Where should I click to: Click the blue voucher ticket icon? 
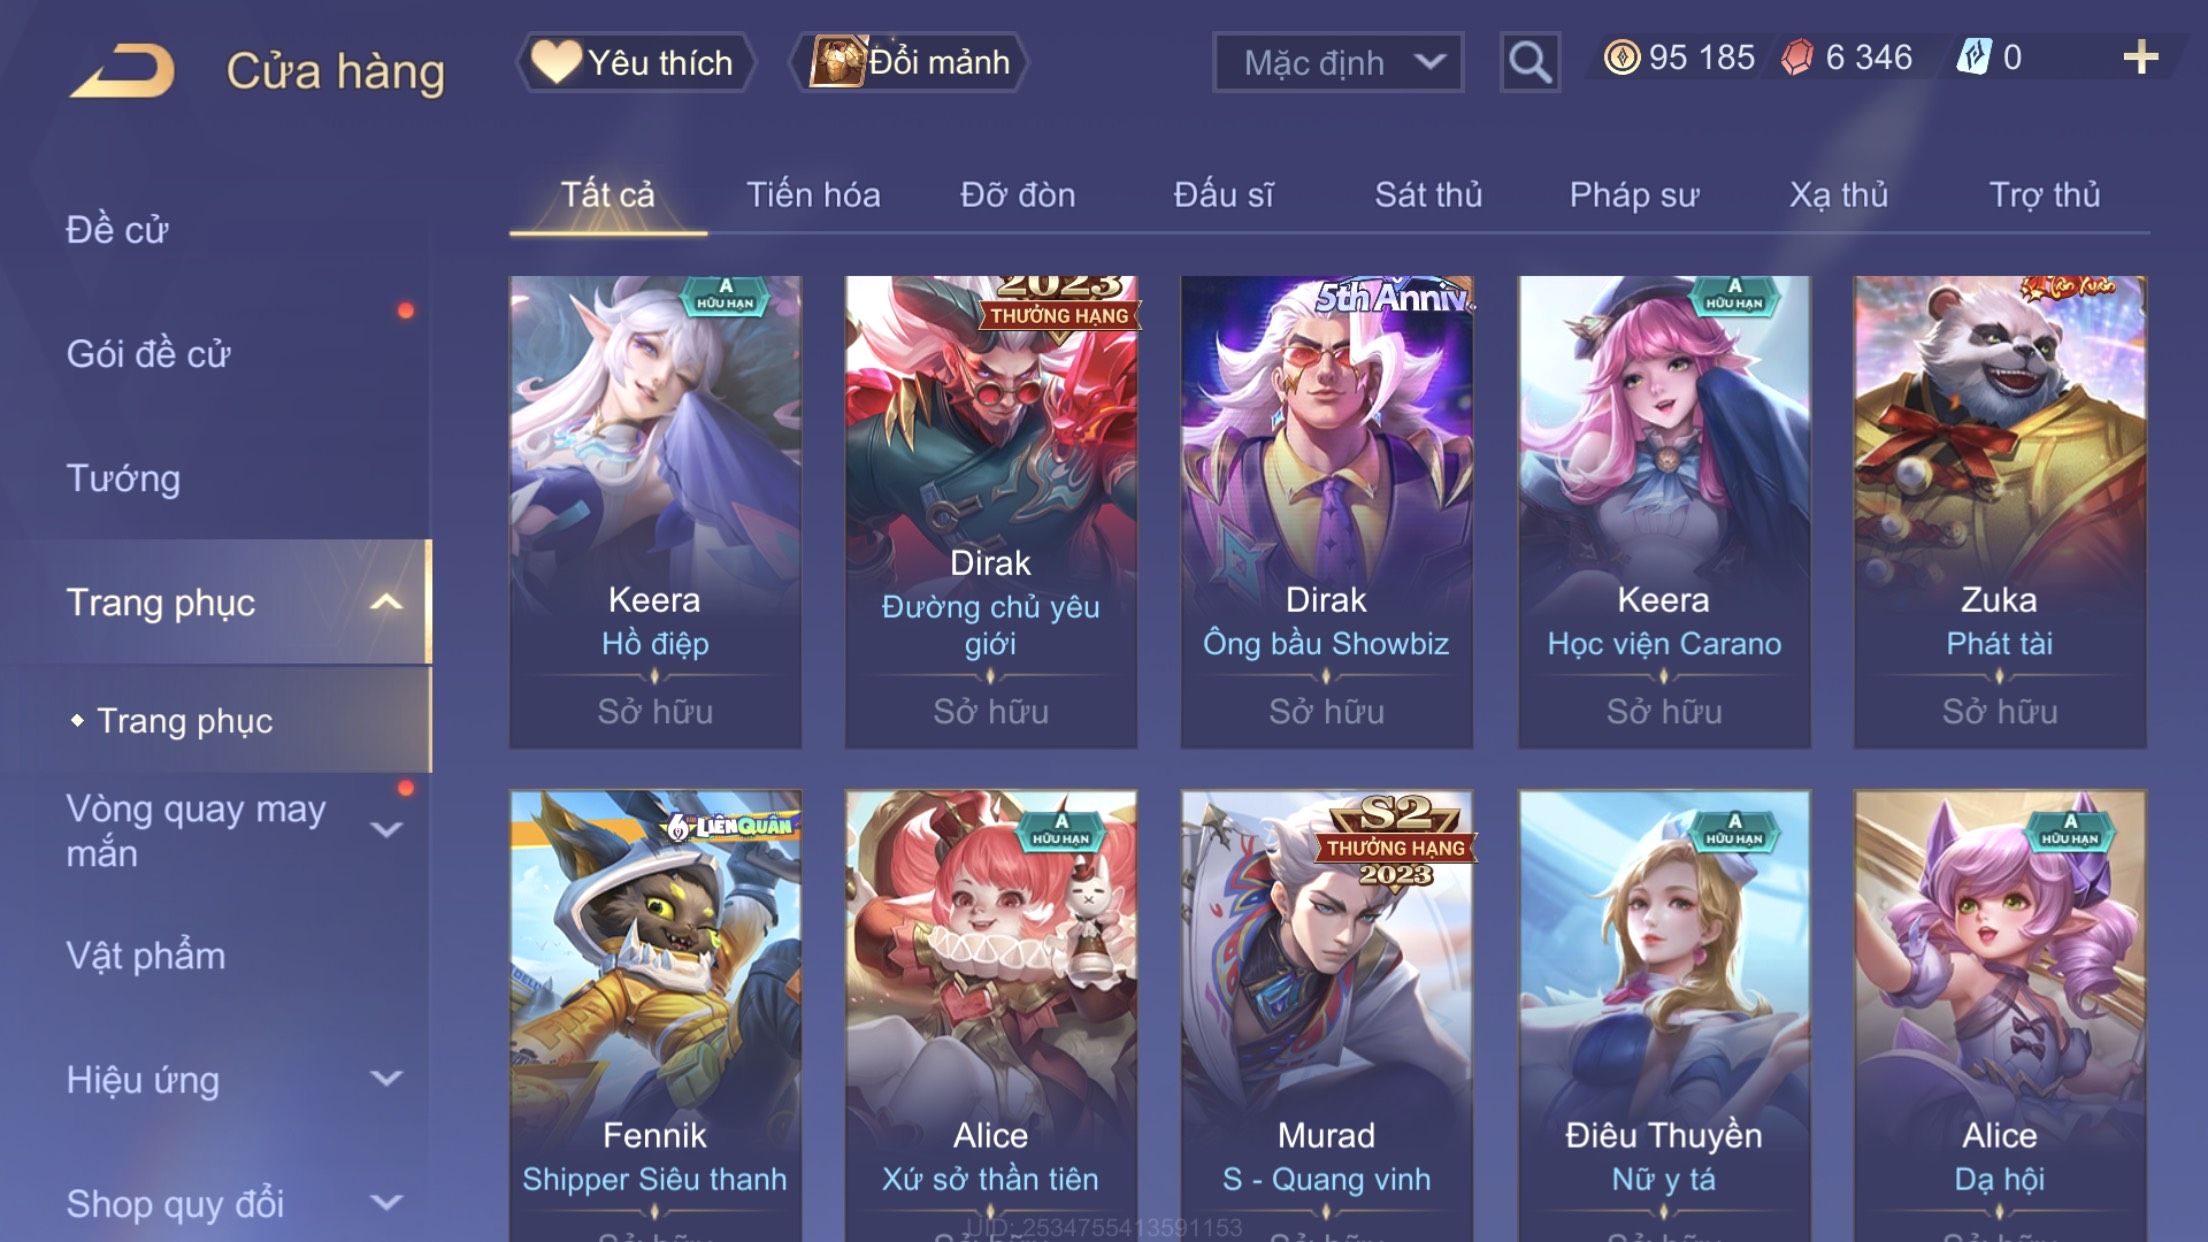[x=1974, y=57]
